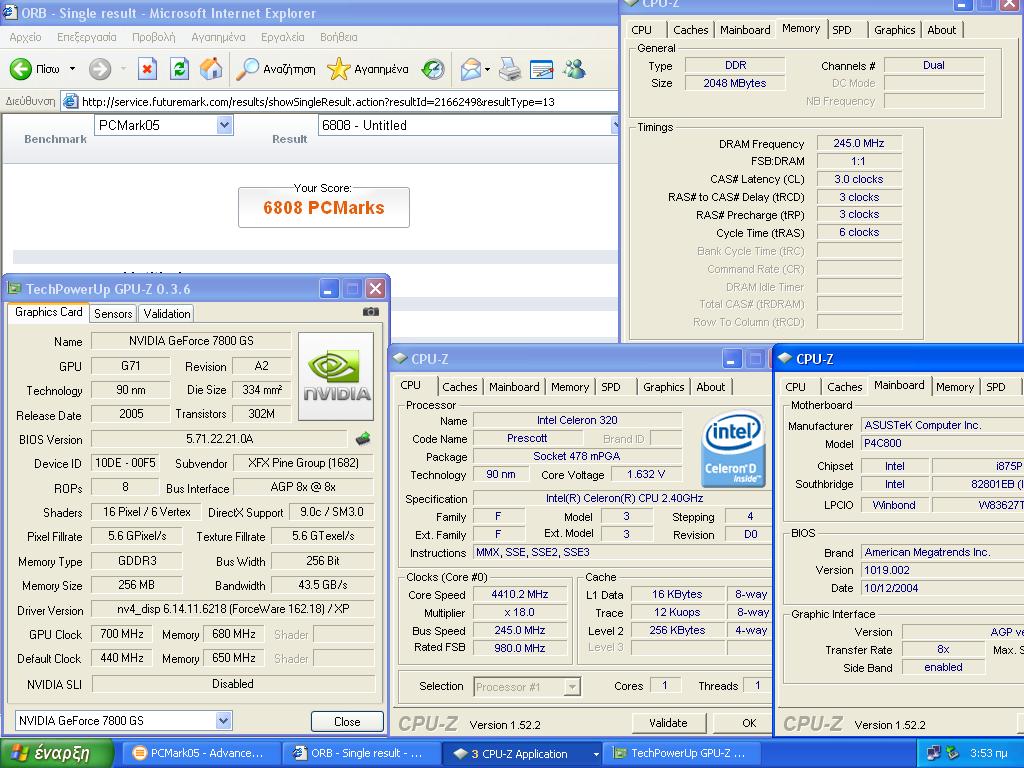
Task: Switch to the Validation tab in GPU-Z
Action: [167, 313]
